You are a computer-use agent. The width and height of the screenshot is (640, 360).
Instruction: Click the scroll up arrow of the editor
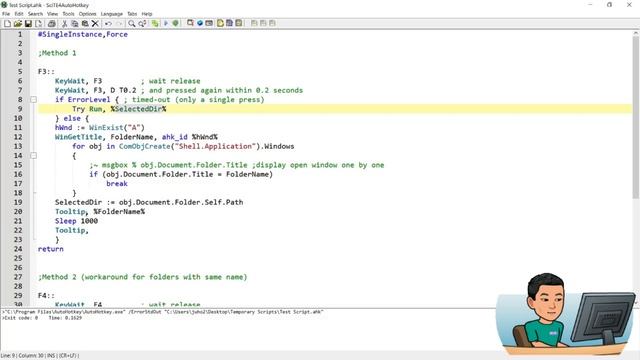click(x=636, y=33)
